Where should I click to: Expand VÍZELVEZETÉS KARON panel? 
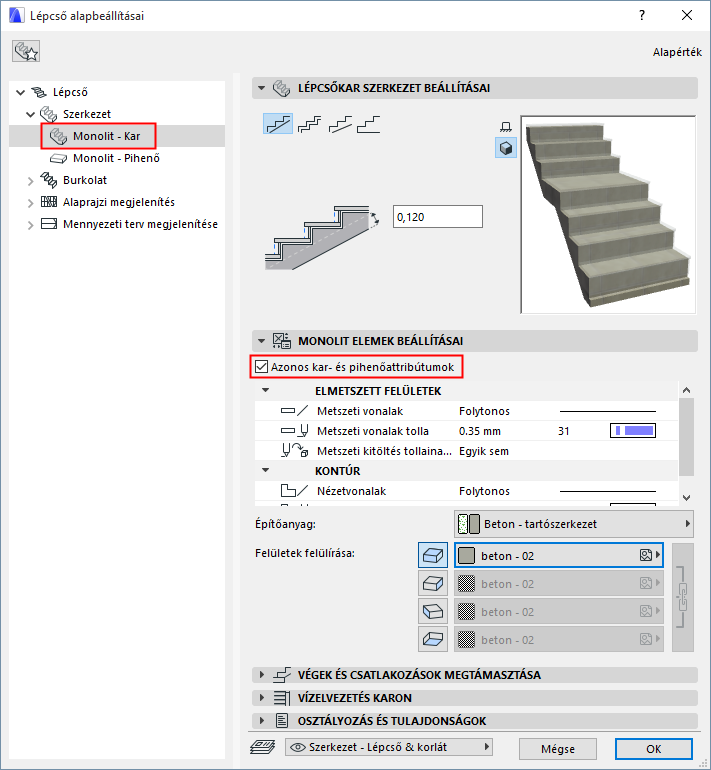(262, 698)
